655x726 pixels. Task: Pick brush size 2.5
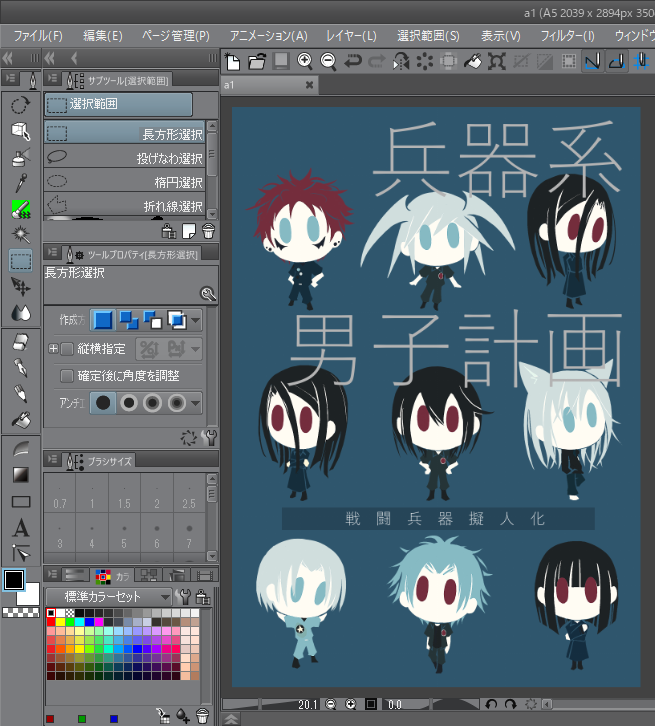pyautogui.click(x=189, y=493)
